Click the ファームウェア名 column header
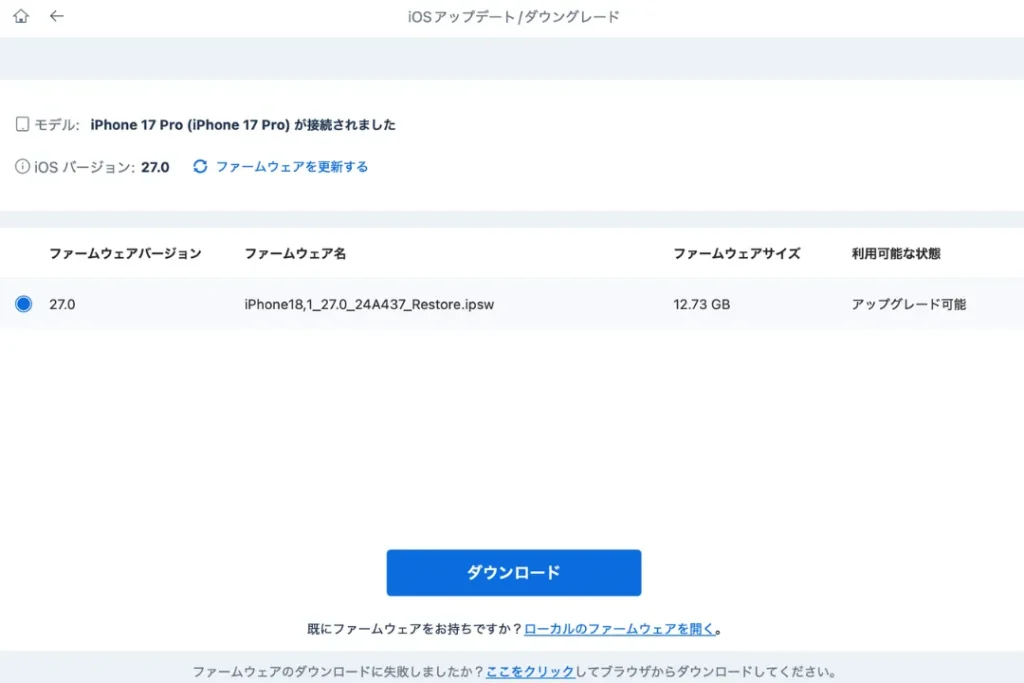 pyautogui.click(x=295, y=253)
